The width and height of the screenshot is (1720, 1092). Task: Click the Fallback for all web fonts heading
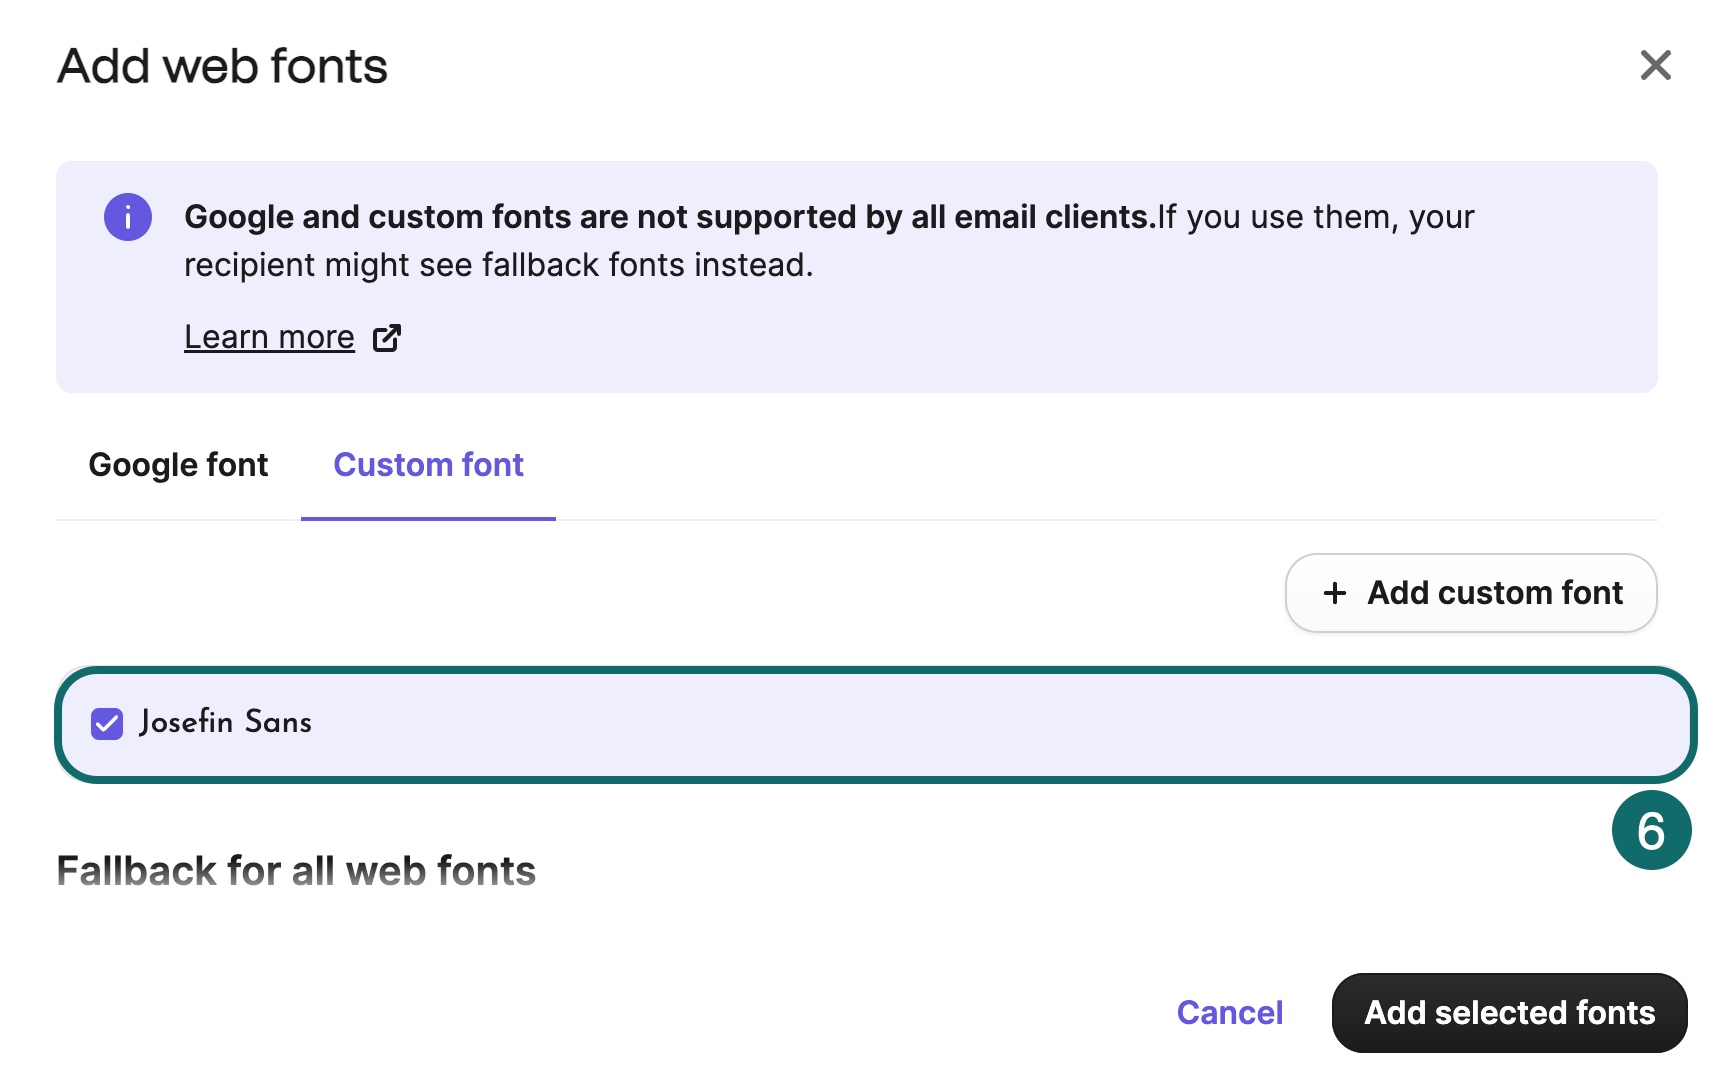(x=297, y=871)
